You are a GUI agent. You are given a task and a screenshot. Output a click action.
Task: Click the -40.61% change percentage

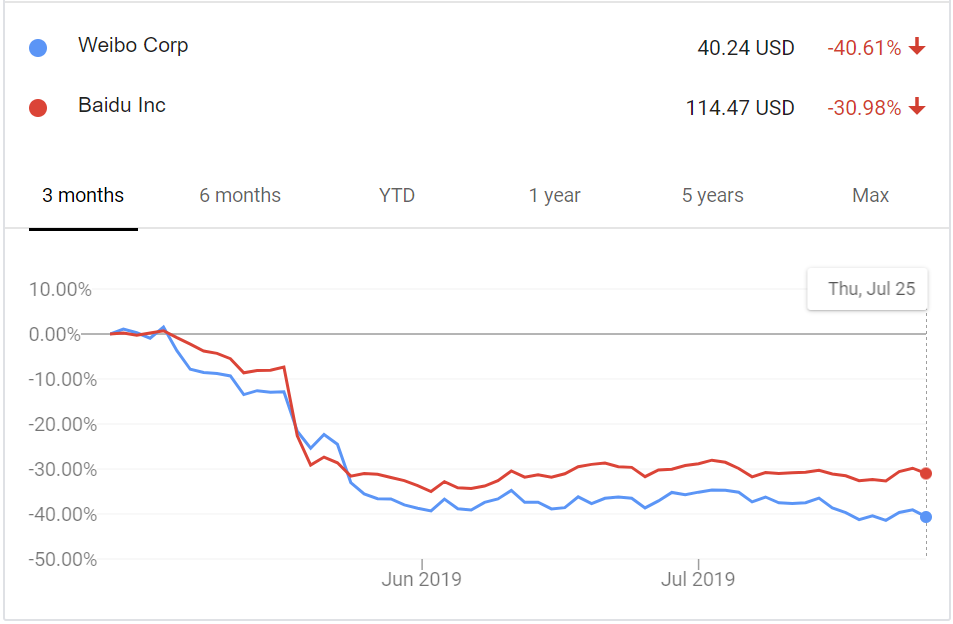coord(864,48)
